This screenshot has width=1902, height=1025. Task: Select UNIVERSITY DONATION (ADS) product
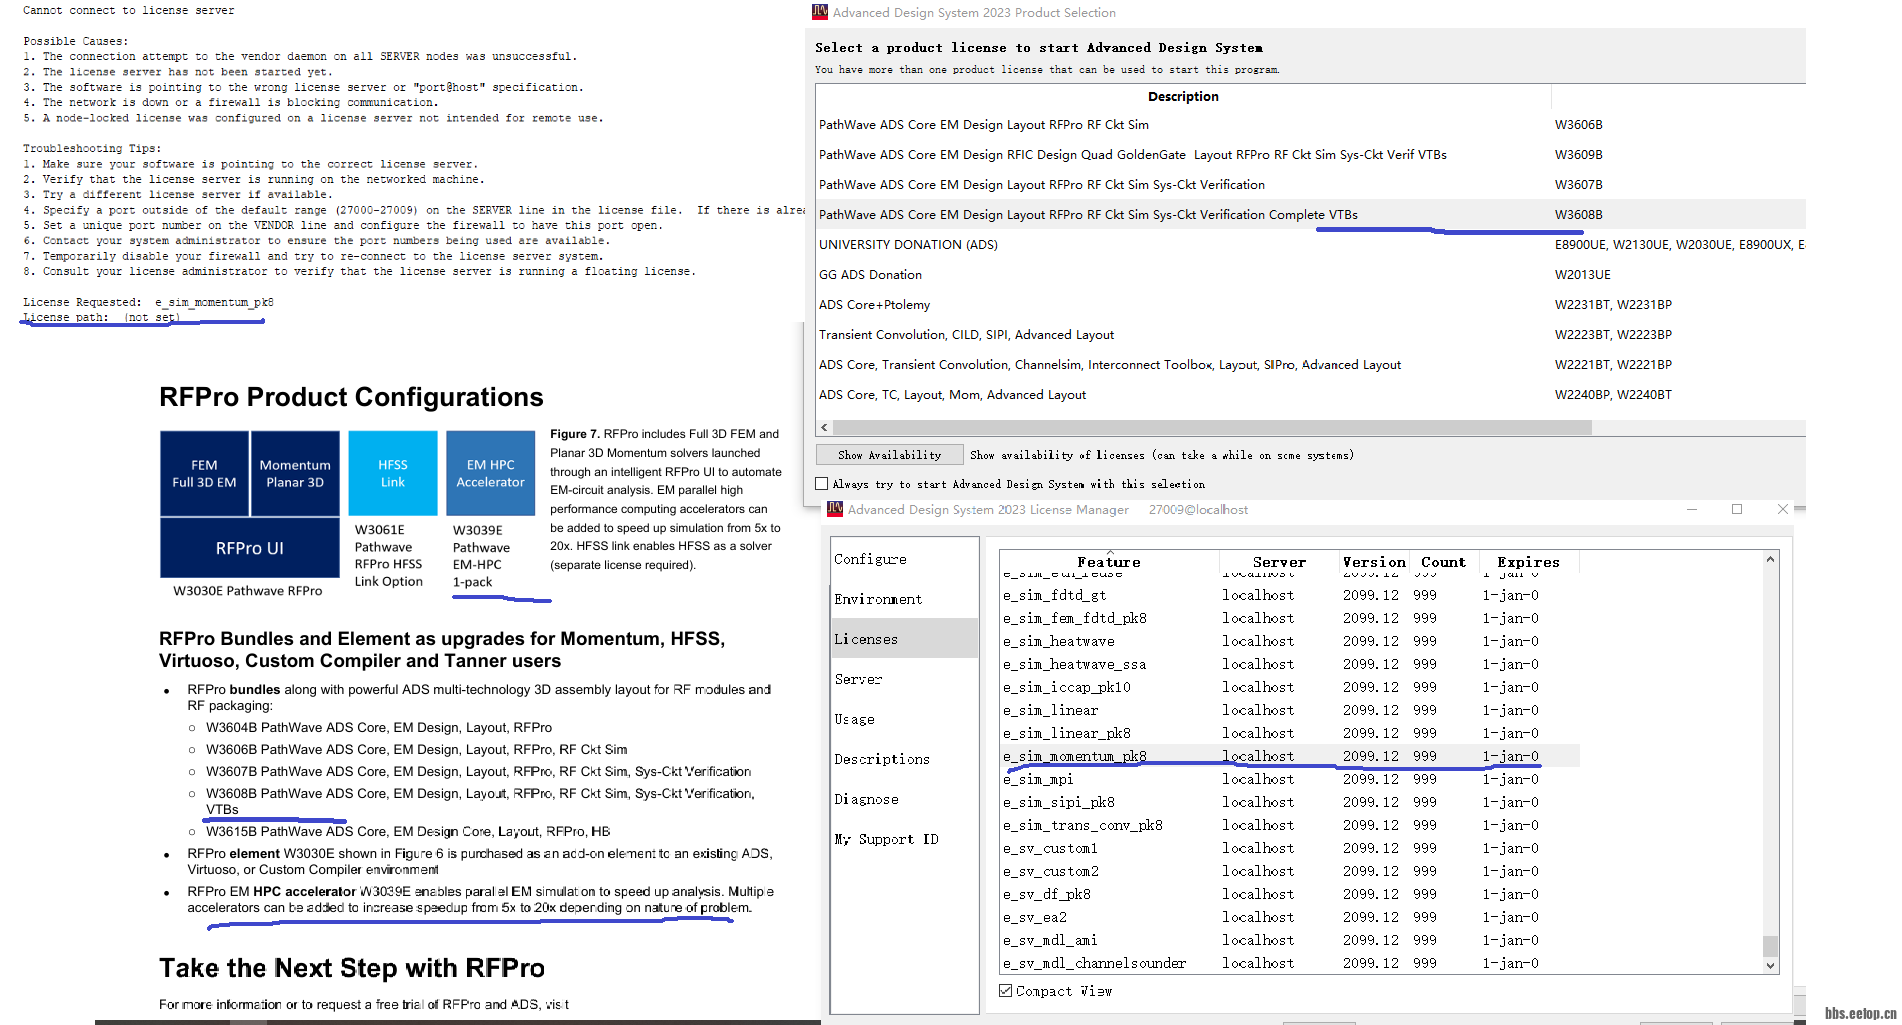coord(1311,245)
